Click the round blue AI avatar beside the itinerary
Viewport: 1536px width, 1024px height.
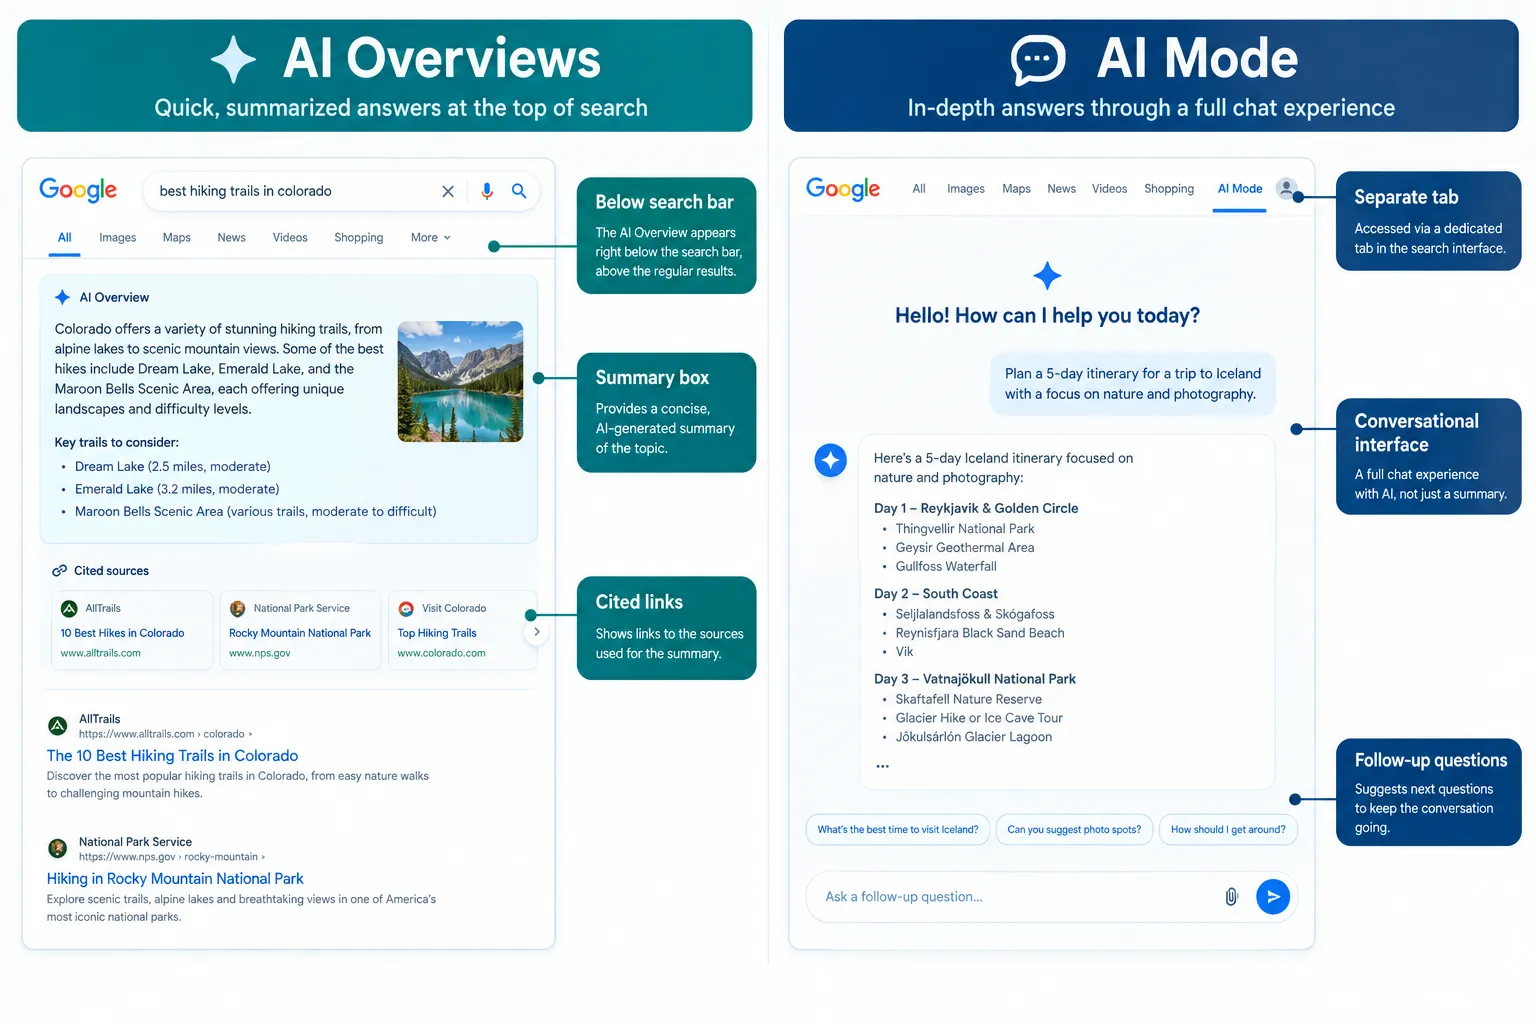point(830,460)
